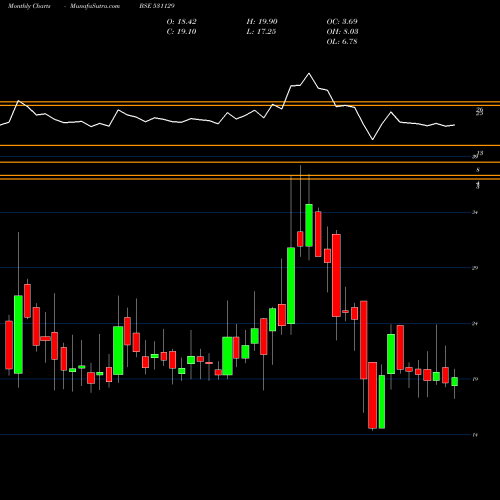Click the OL: 6.78 value
The height and width of the screenshot is (500, 500).
342,42
